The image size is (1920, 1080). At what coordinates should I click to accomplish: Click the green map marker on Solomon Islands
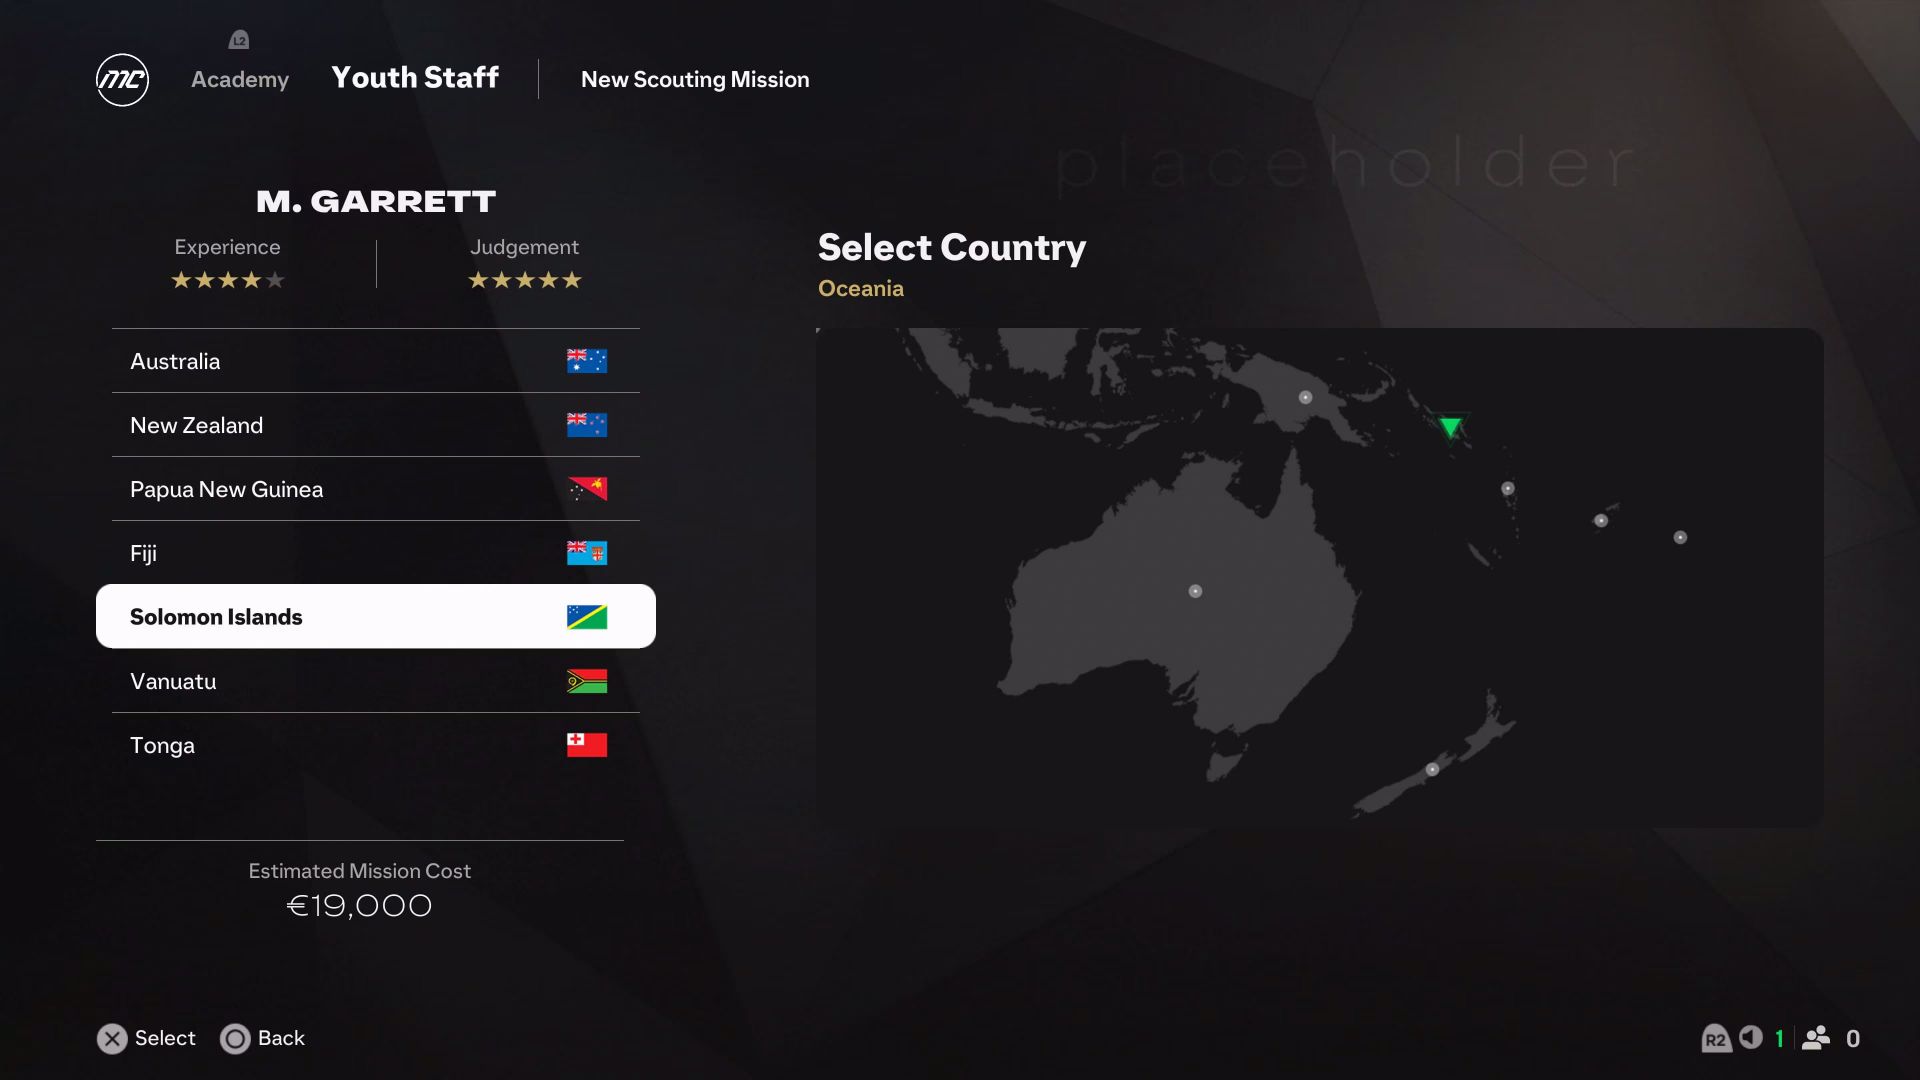coord(1451,427)
